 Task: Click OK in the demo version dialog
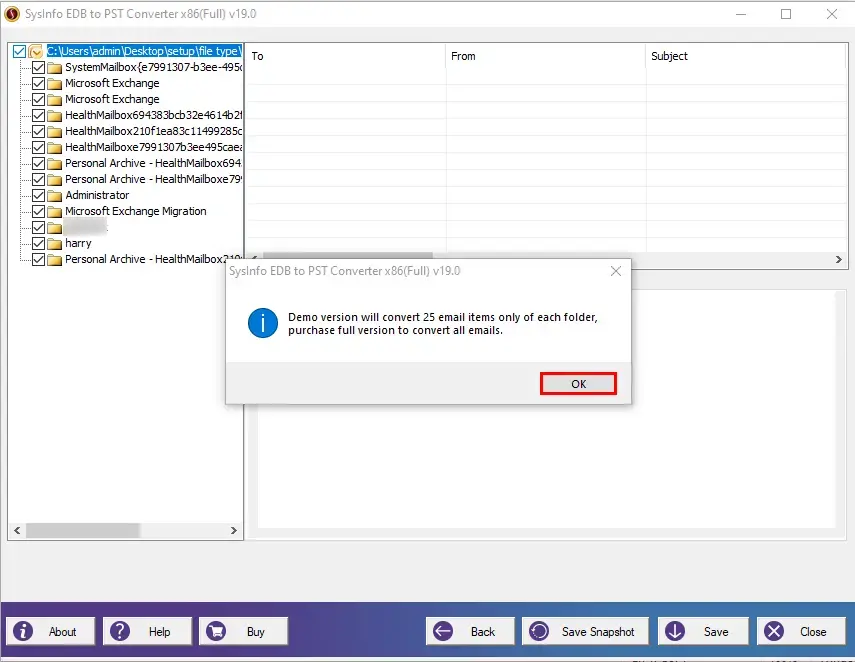578,384
